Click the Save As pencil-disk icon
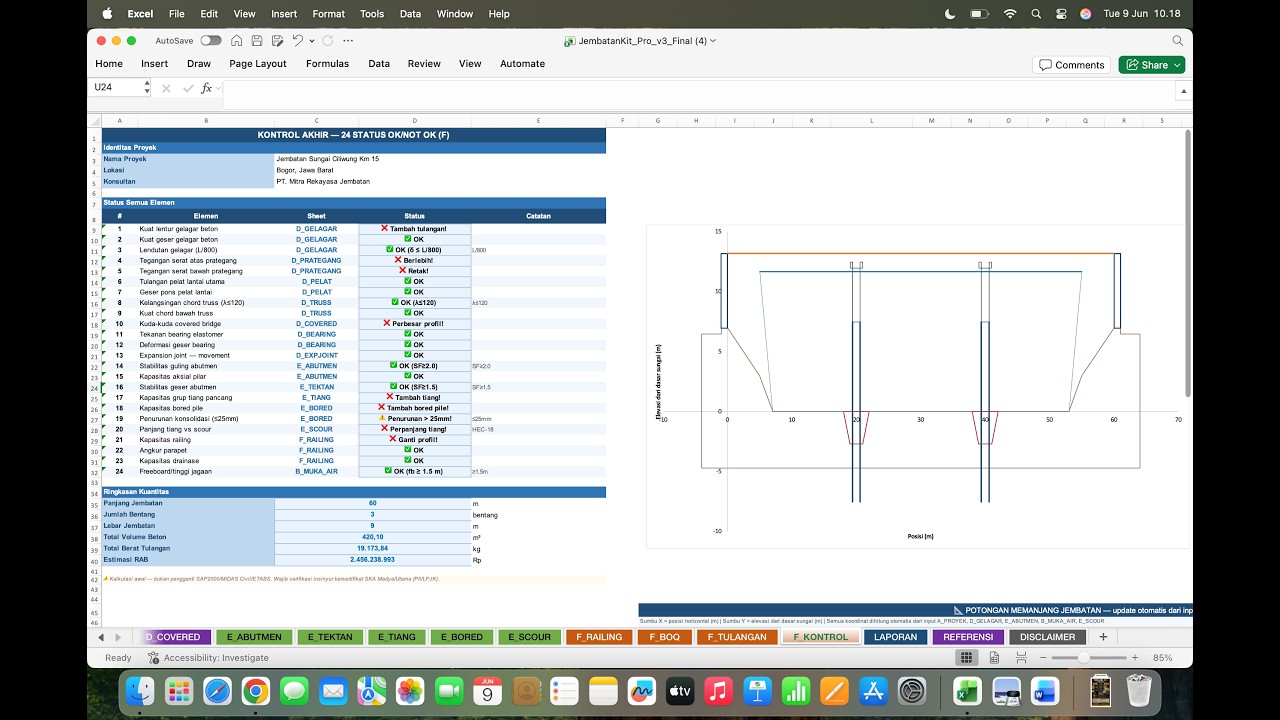 pos(276,41)
